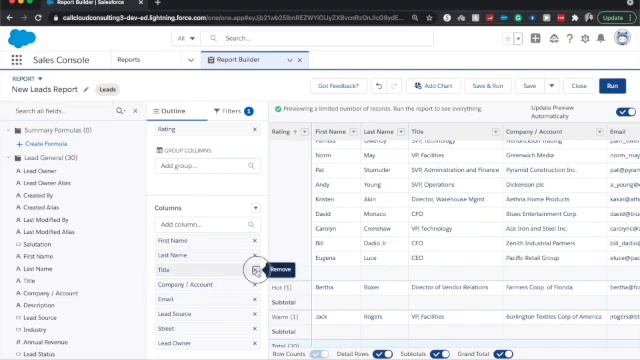Collapse the Summary Formulas folder
The image size is (640, 360).
pos(9,130)
